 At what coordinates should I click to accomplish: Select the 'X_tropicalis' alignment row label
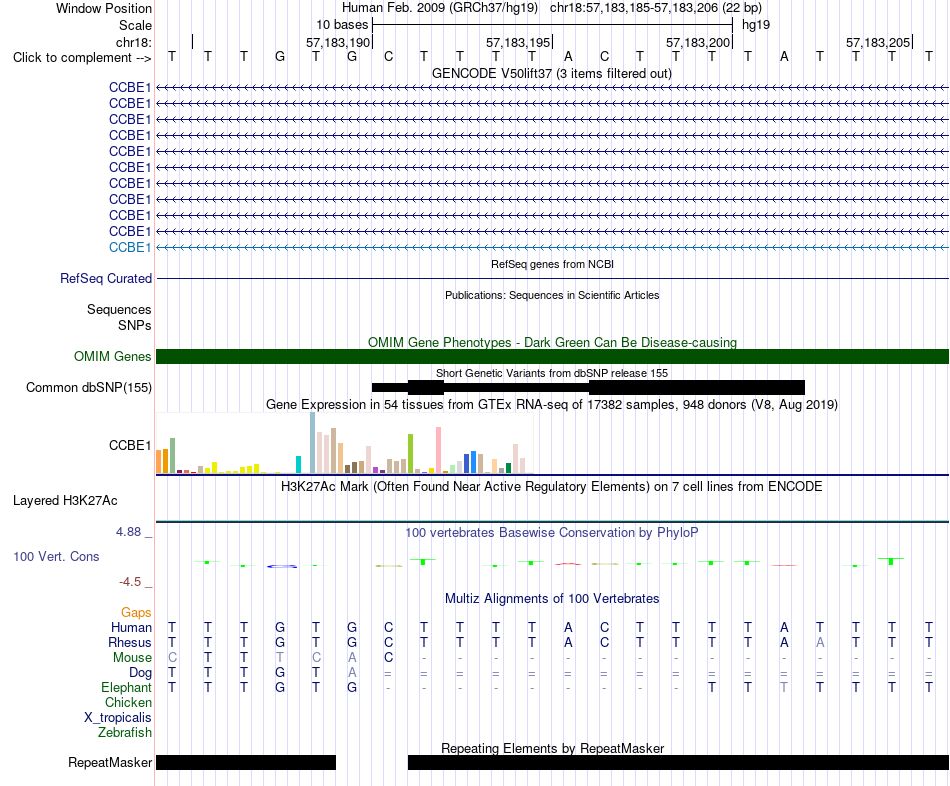[118, 718]
